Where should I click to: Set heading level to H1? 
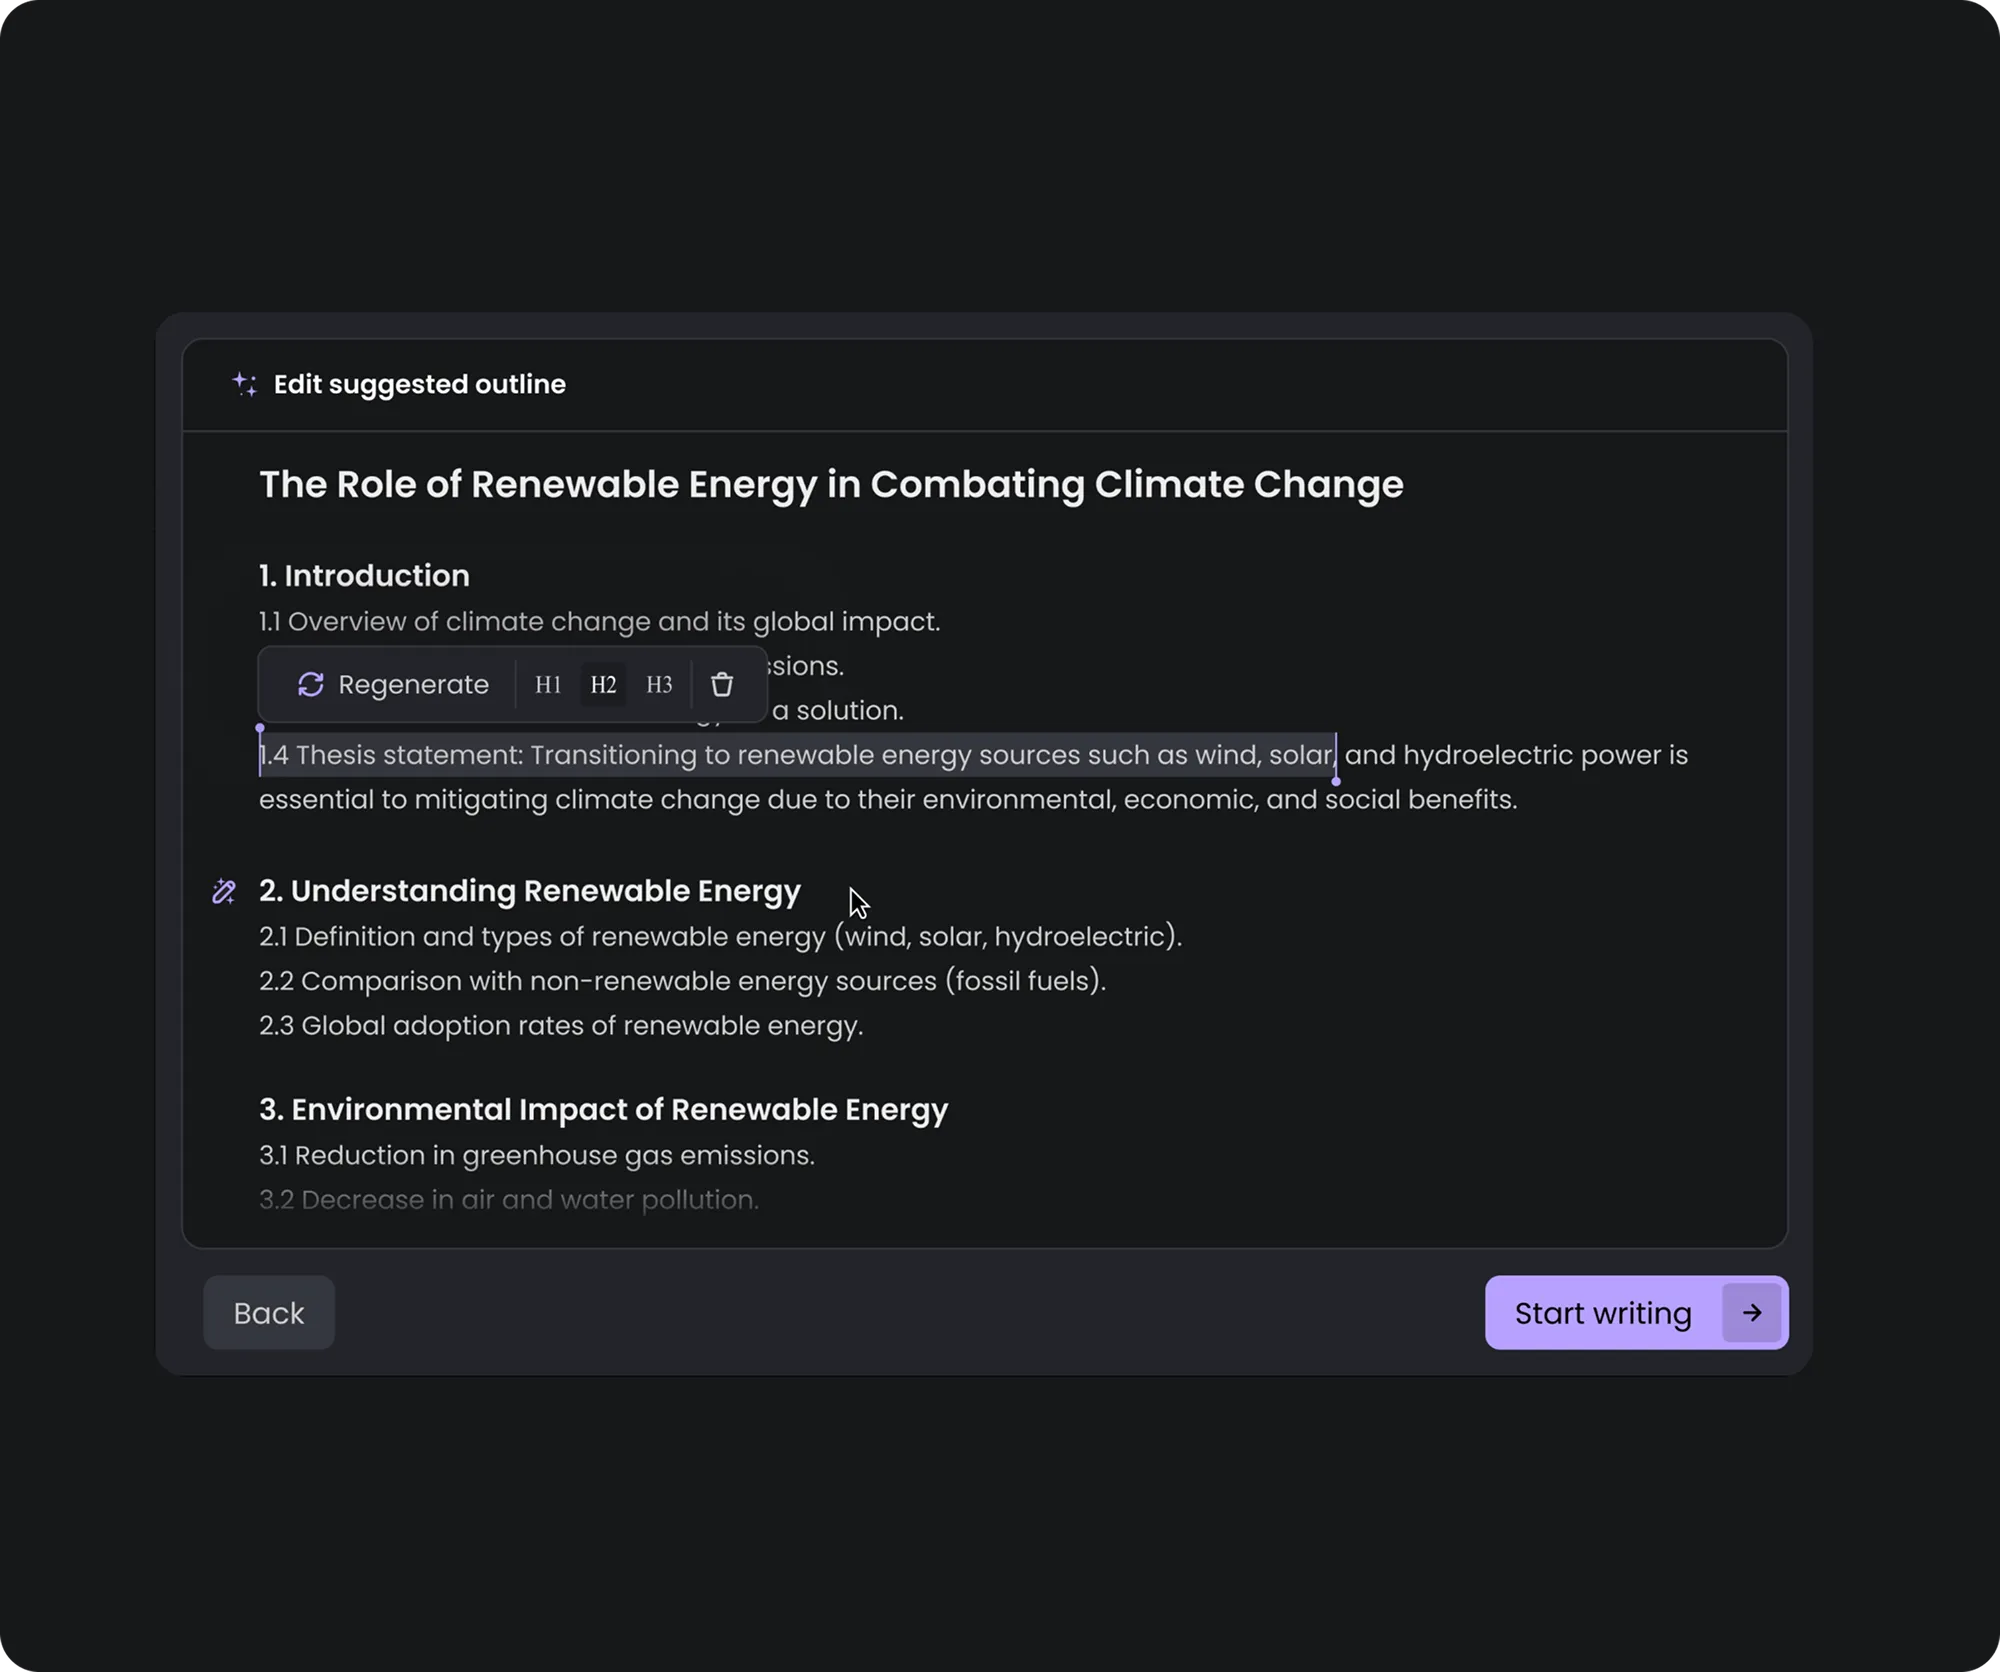pos(548,685)
